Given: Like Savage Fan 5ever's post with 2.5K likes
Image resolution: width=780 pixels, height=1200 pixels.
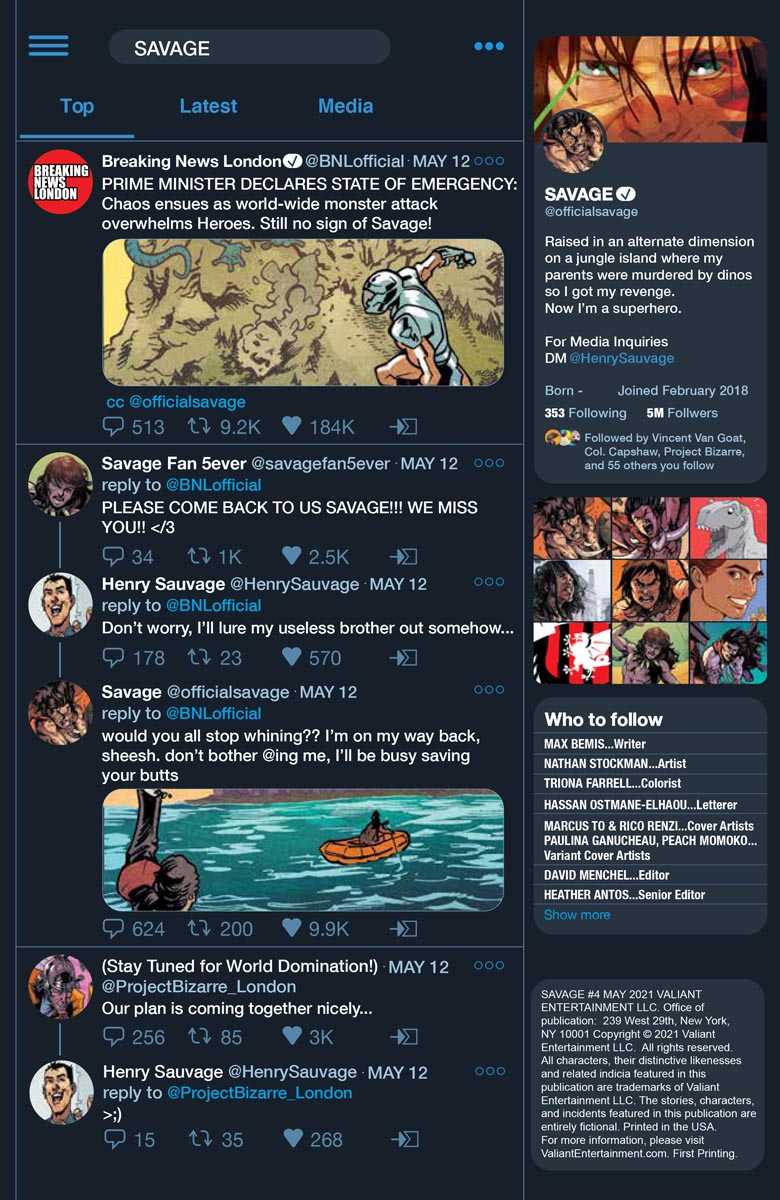Looking at the screenshot, I should coord(291,556).
